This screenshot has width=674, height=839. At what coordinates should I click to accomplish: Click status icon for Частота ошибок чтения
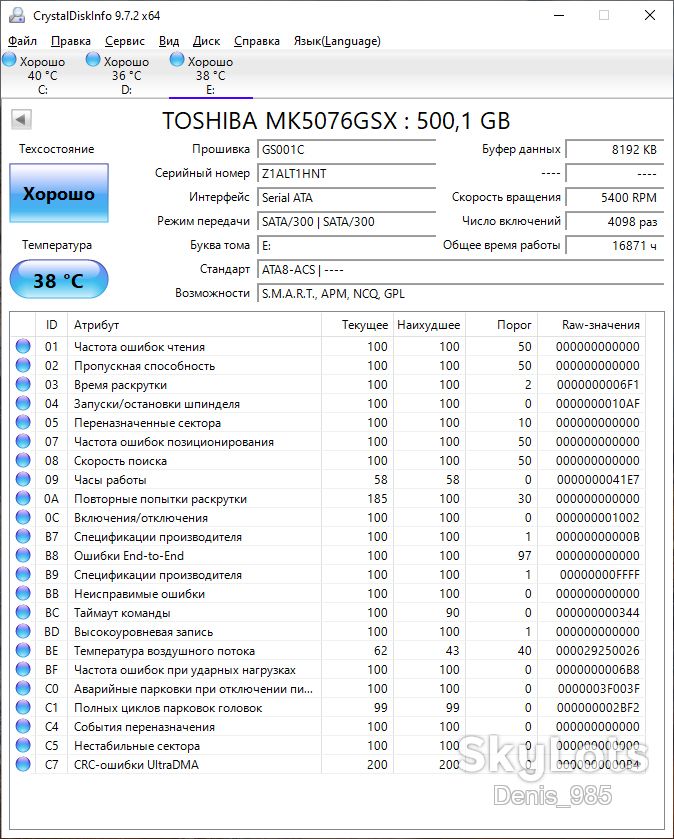pyautogui.click(x=23, y=346)
